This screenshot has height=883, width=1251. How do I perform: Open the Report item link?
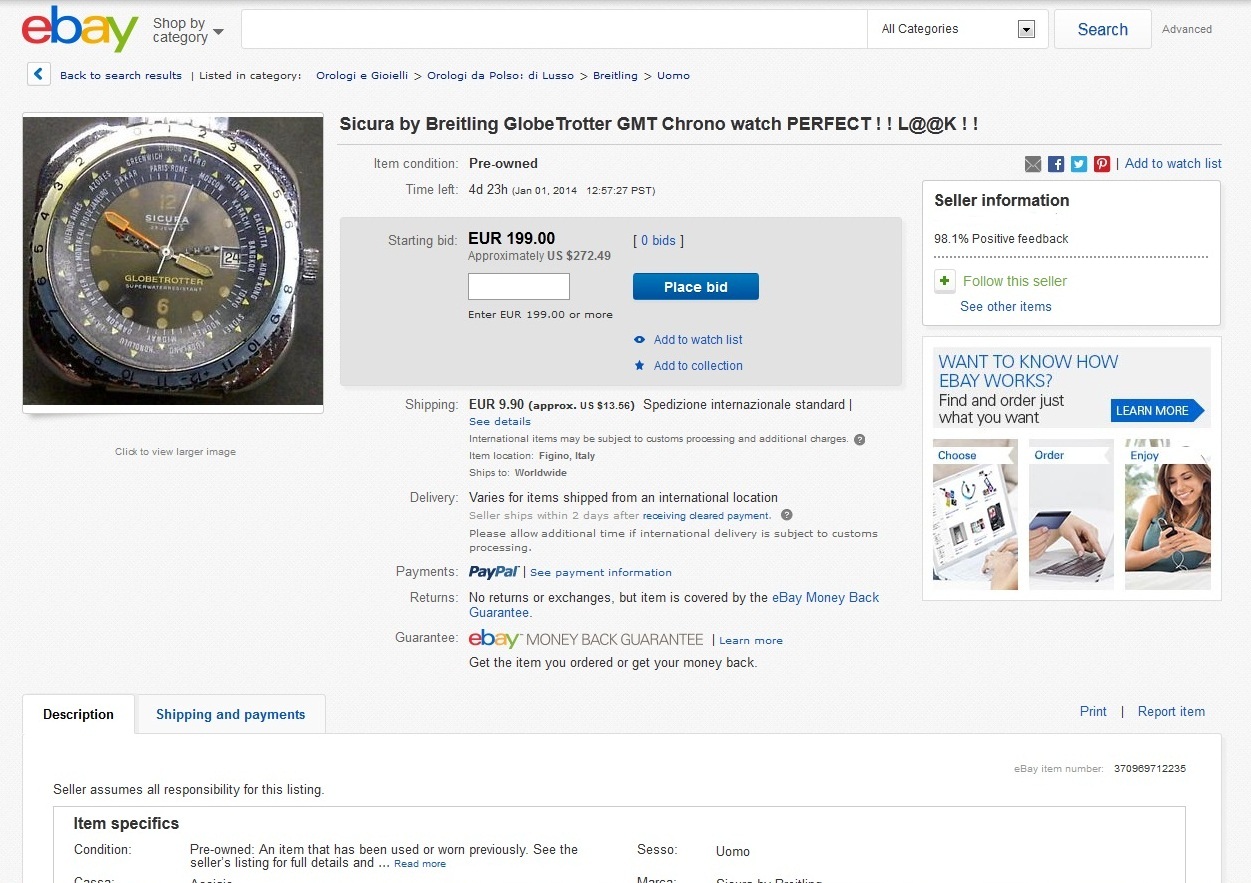(1171, 712)
